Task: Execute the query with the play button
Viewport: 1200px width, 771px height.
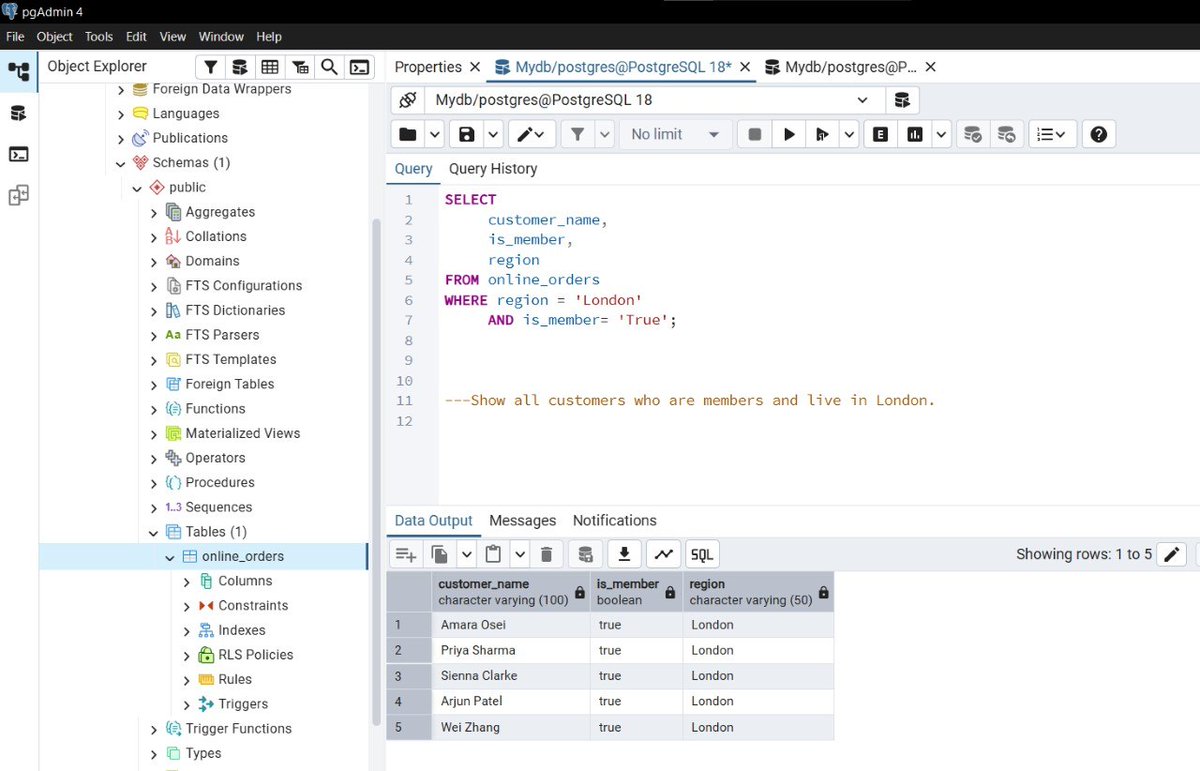Action: click(x=789, y=134)
